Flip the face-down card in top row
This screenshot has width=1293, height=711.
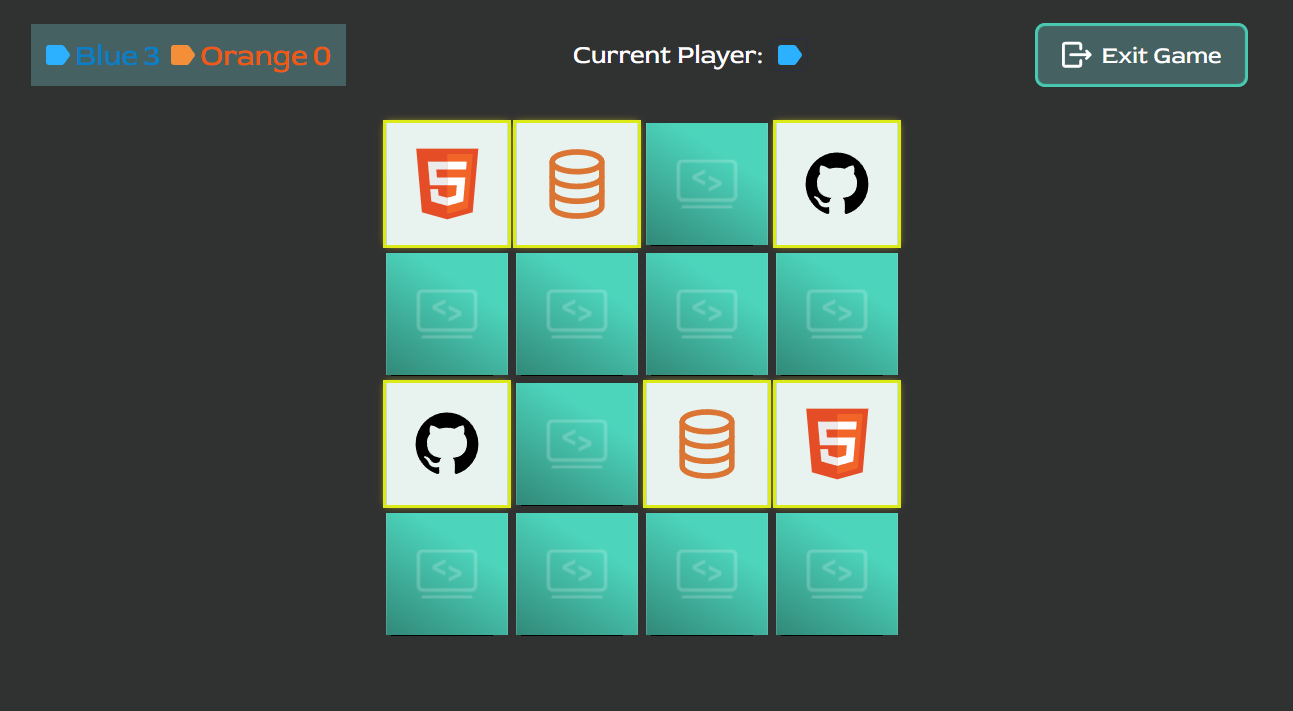(707, 184)
